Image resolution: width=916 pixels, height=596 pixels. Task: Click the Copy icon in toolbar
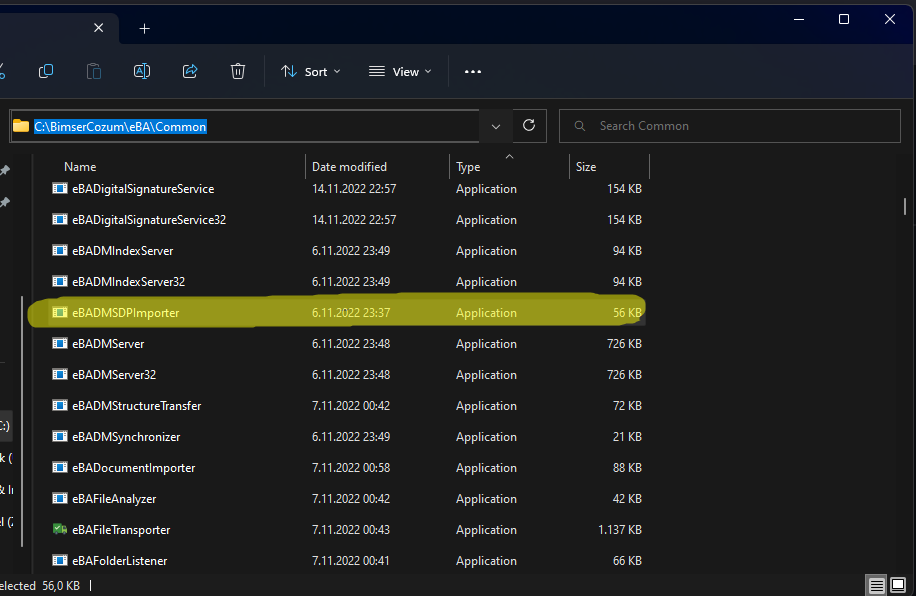(46, 71)
